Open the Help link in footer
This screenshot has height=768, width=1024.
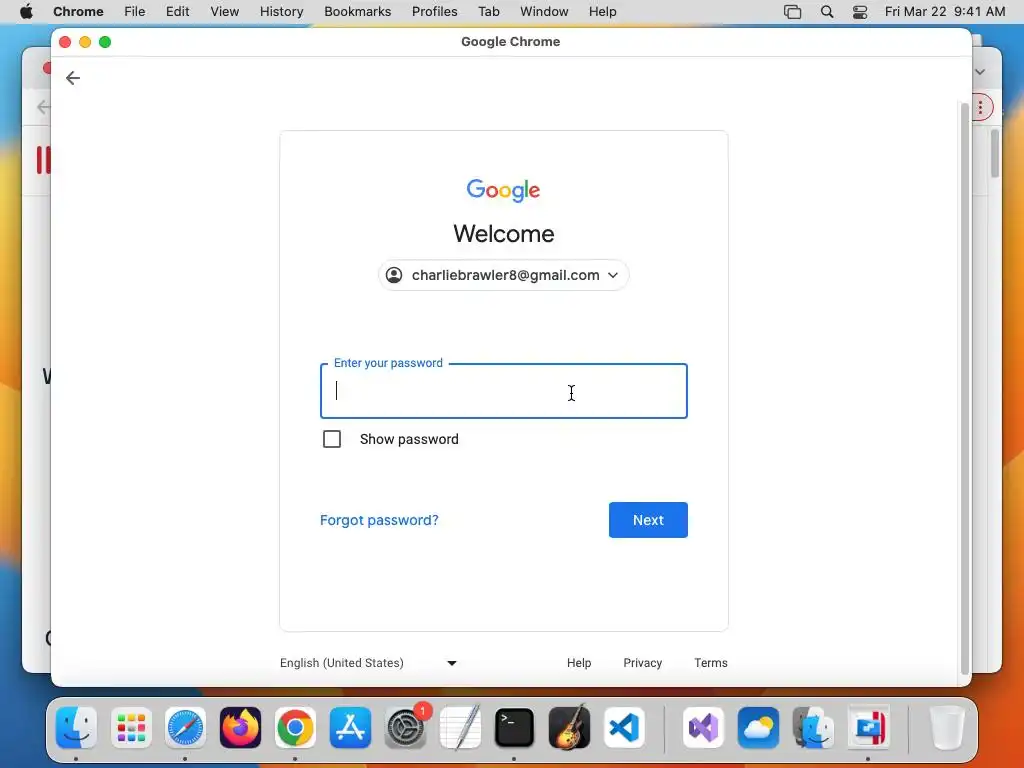[579, 663]
